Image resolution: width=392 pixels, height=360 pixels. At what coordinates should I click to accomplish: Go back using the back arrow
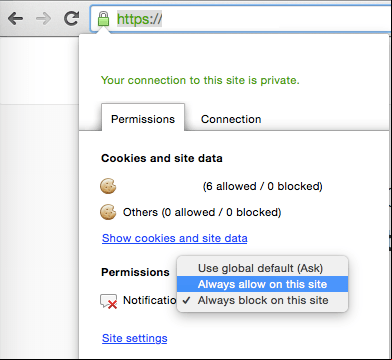click(16, 18)
